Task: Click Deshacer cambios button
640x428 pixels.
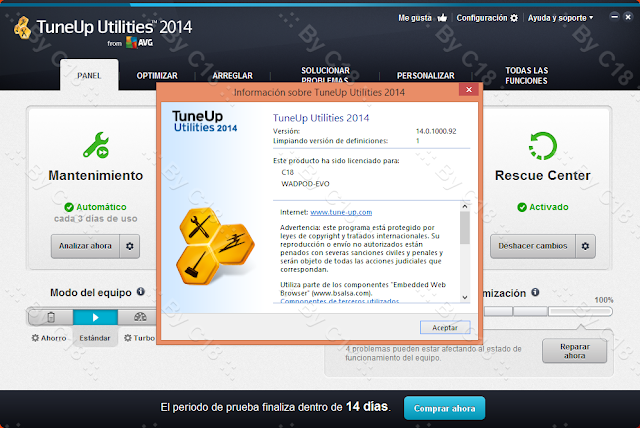Action: tap(533, 246)
